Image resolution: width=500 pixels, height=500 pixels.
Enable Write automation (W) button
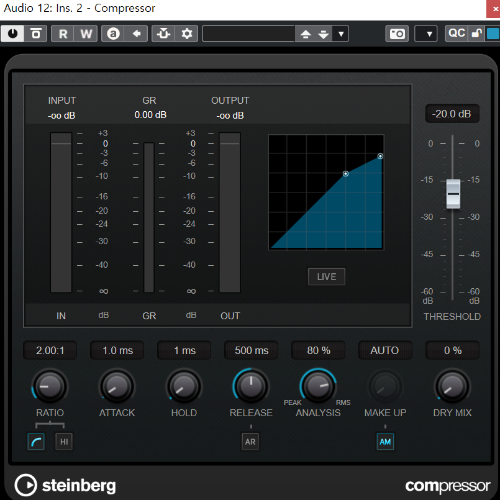tap(86, 34)
